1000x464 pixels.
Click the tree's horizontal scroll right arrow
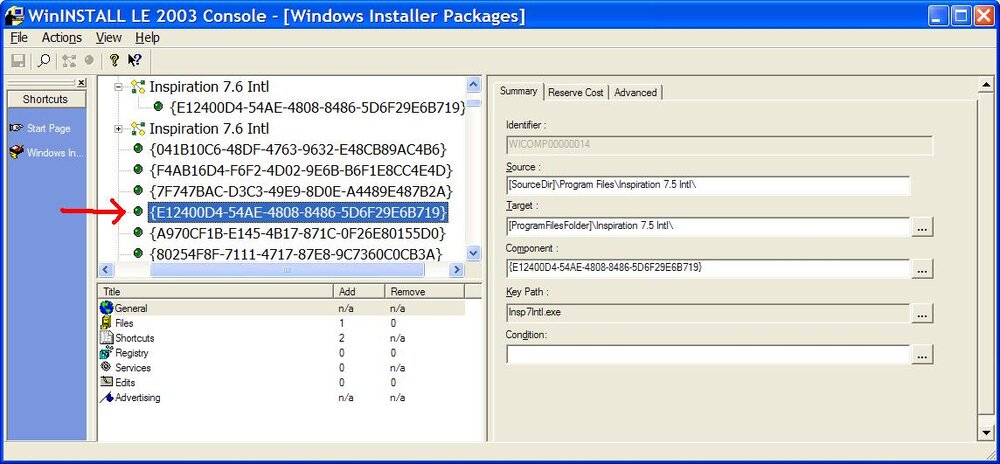coord(457,270)
